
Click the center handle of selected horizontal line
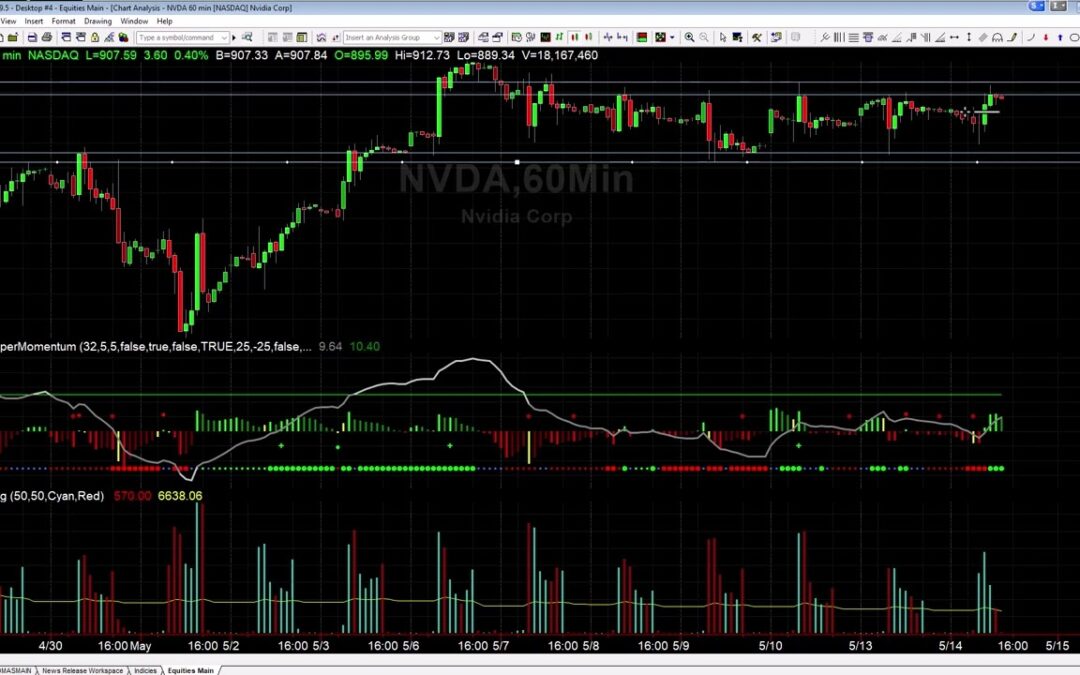coord(517,162)
